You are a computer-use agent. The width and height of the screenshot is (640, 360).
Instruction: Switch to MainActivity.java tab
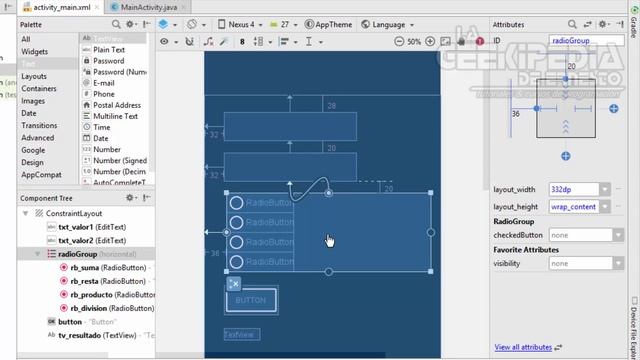point(148,7)
